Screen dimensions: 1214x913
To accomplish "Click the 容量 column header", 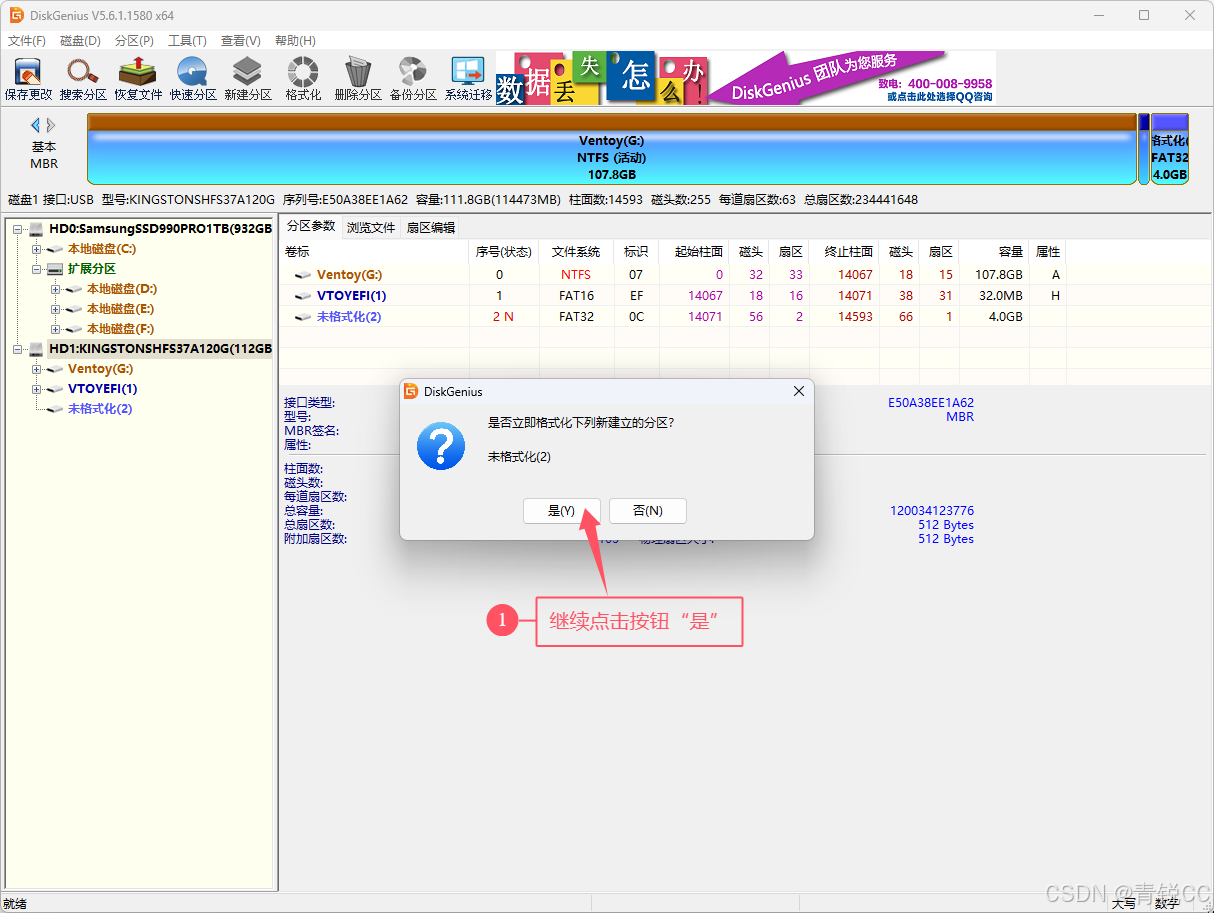I will (x=994, y=252).
